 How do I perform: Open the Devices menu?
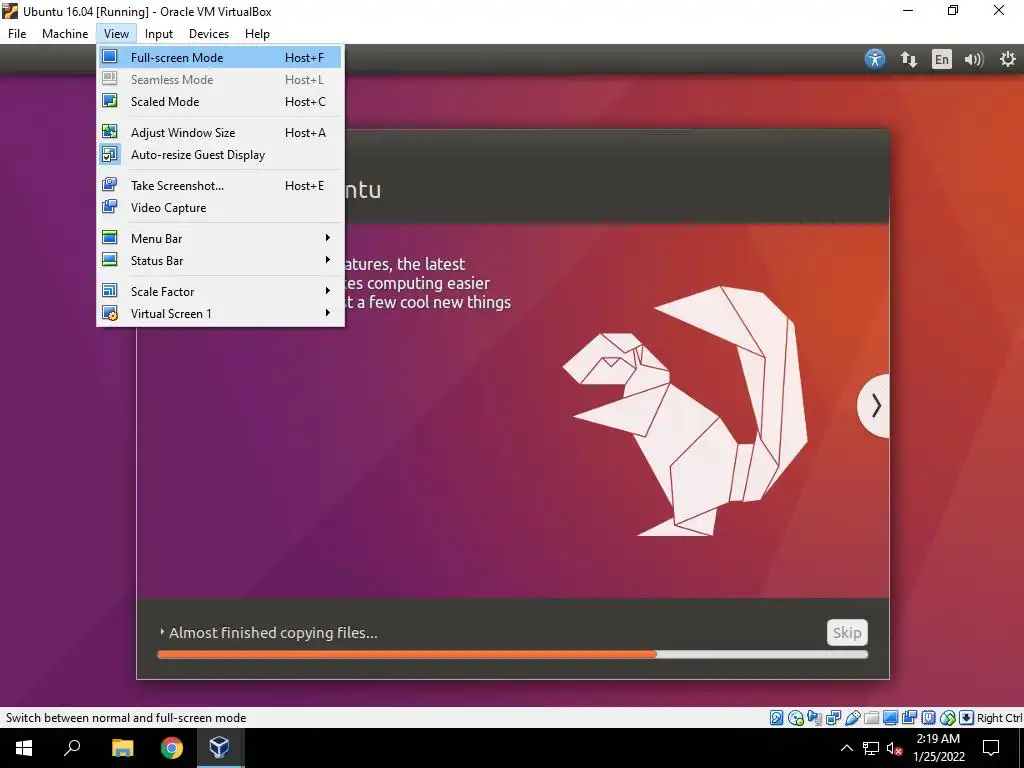(x=209, y=33)
